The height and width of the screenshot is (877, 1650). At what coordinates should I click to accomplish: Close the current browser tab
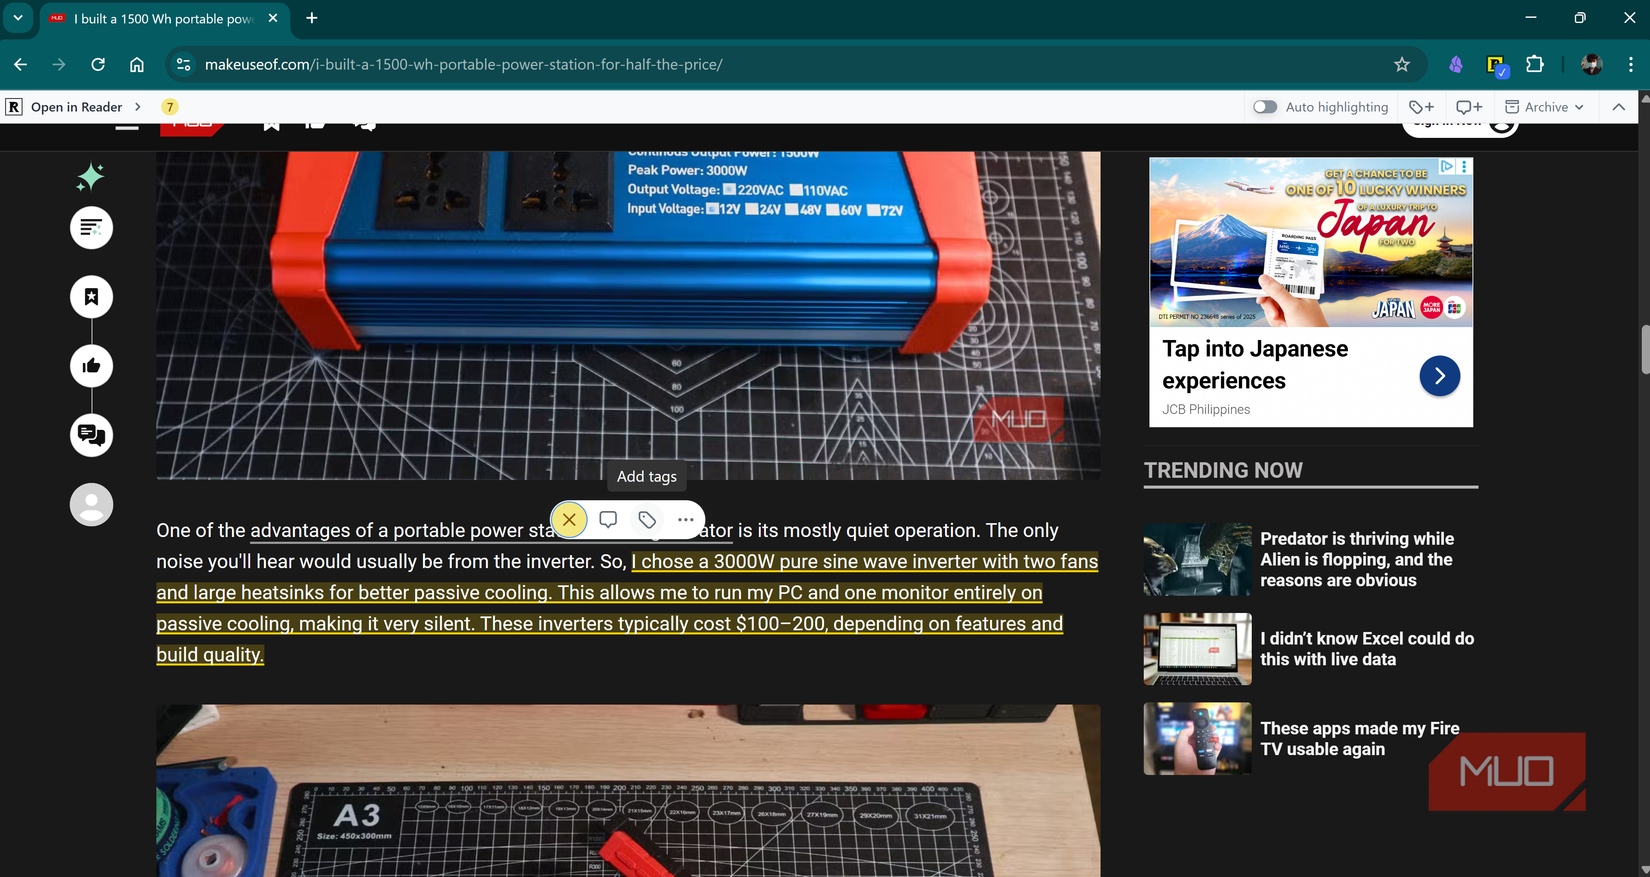tap(273, 18)
